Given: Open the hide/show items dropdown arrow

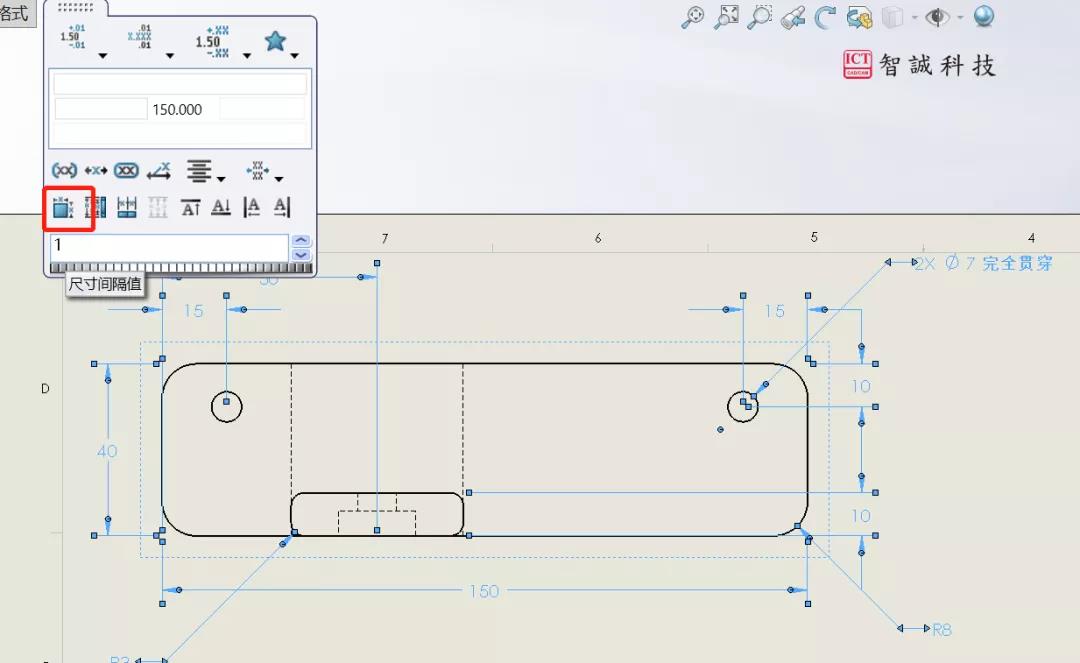Looking at the screenshot, I should 960,17.
